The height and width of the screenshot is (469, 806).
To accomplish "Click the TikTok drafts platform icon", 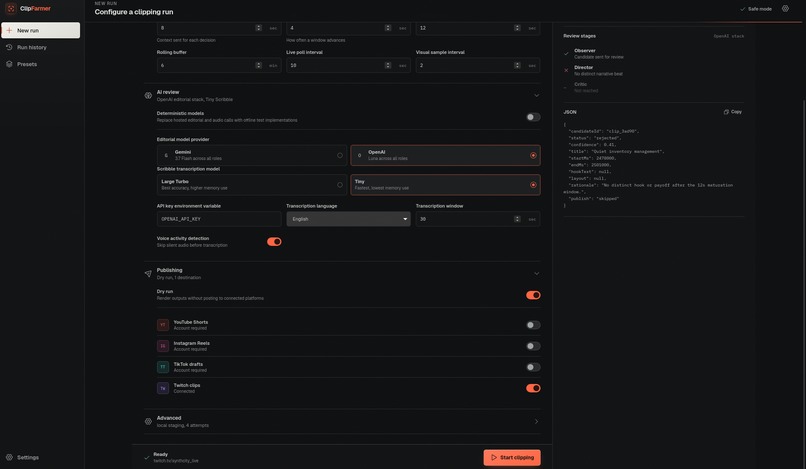I will [163, 367].
